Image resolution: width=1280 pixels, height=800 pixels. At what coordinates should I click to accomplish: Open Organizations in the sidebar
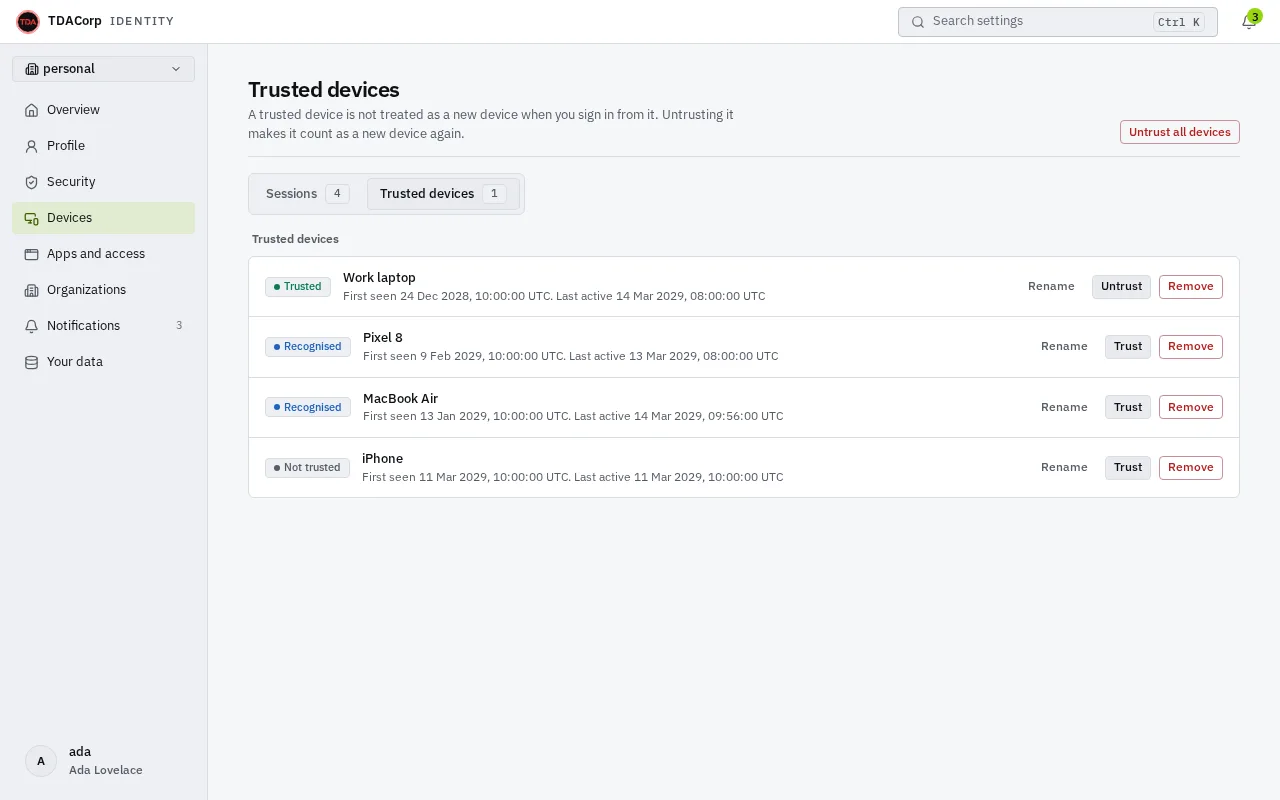click(104, 290)
